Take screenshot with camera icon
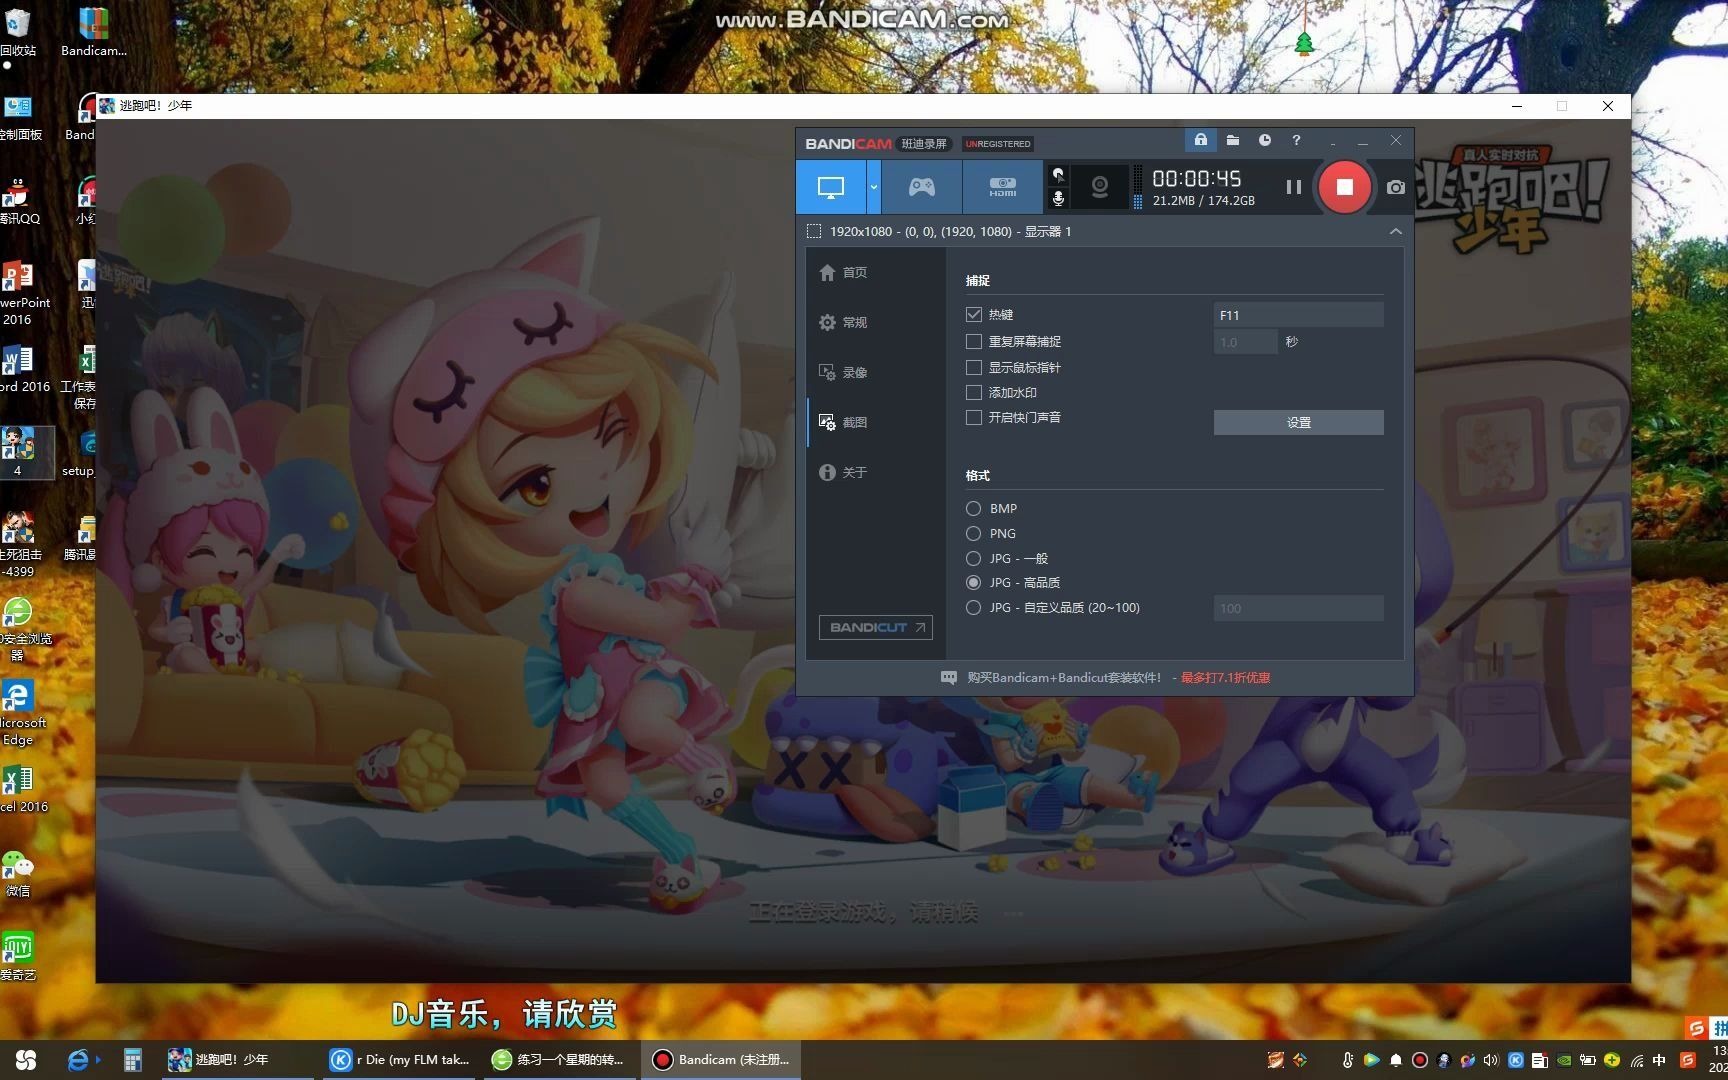This screenshot has width=1728, height=1080. [1396, 187]
